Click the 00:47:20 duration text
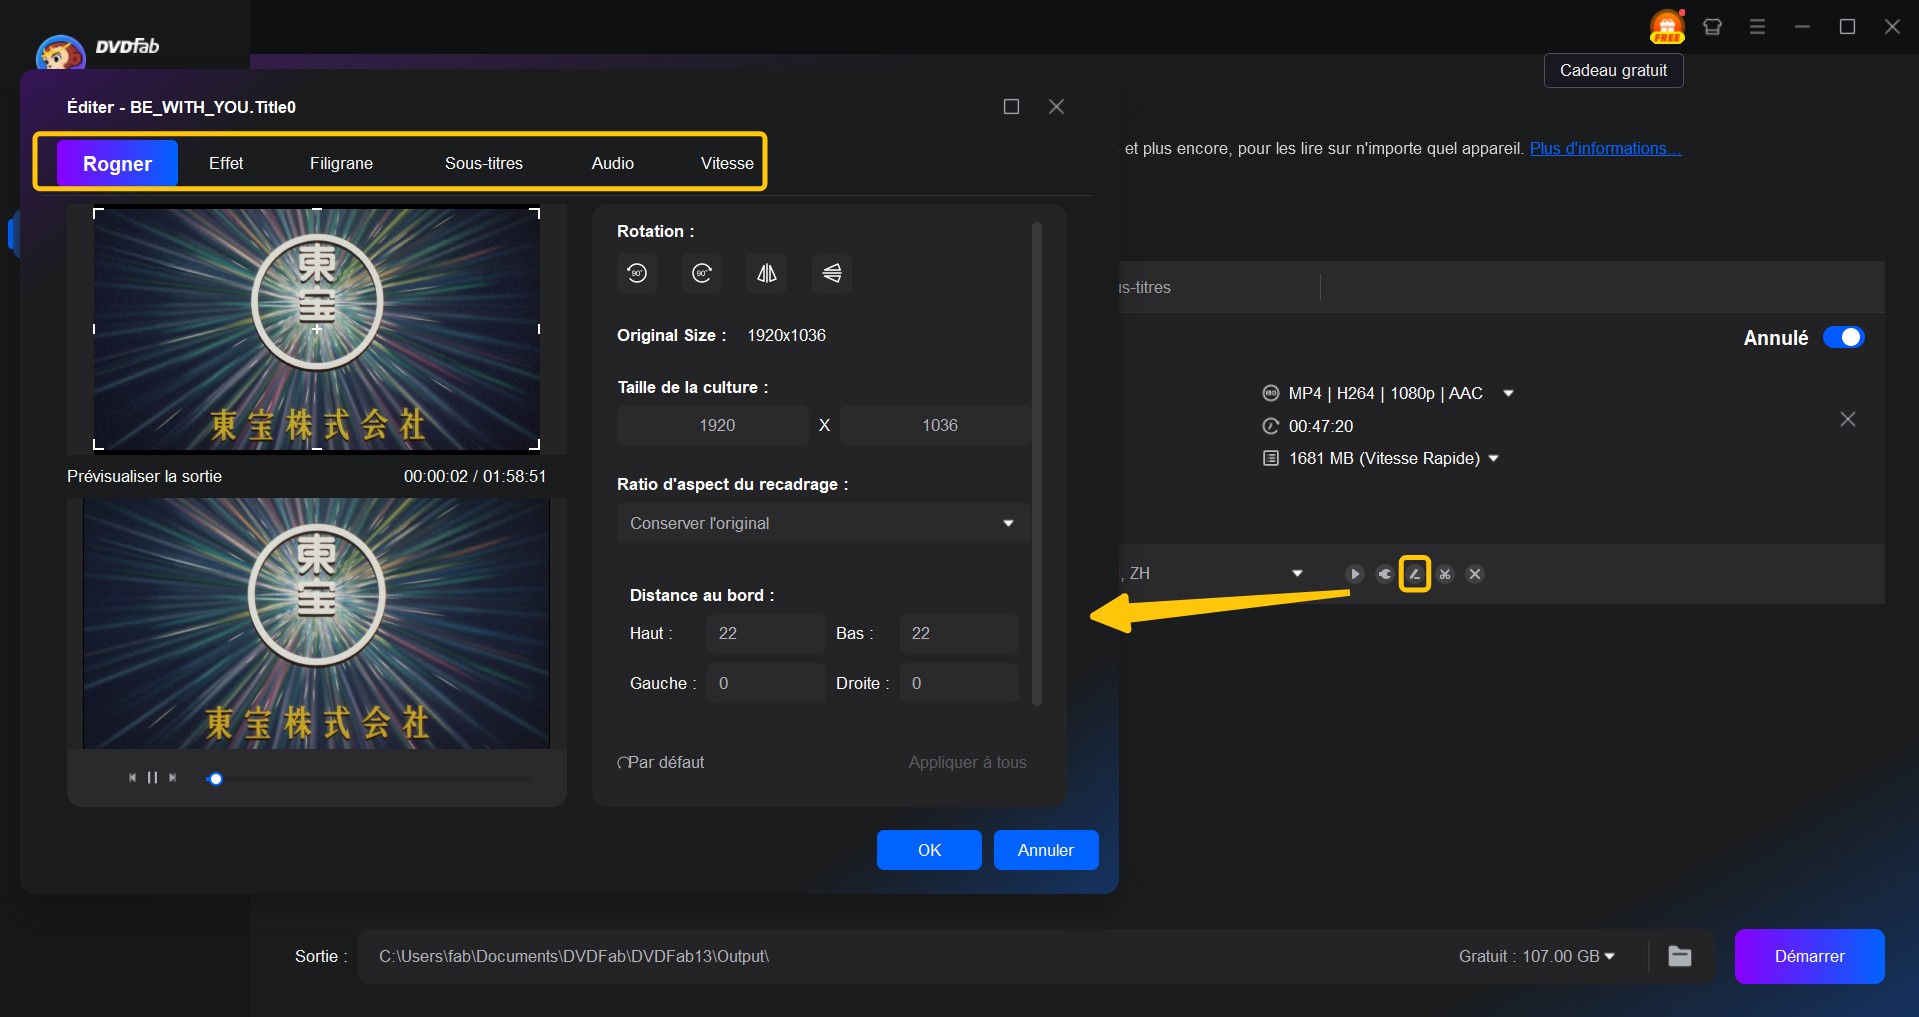The width and height of the screenshot is (1919, 1017). [x=1320, y=426]
